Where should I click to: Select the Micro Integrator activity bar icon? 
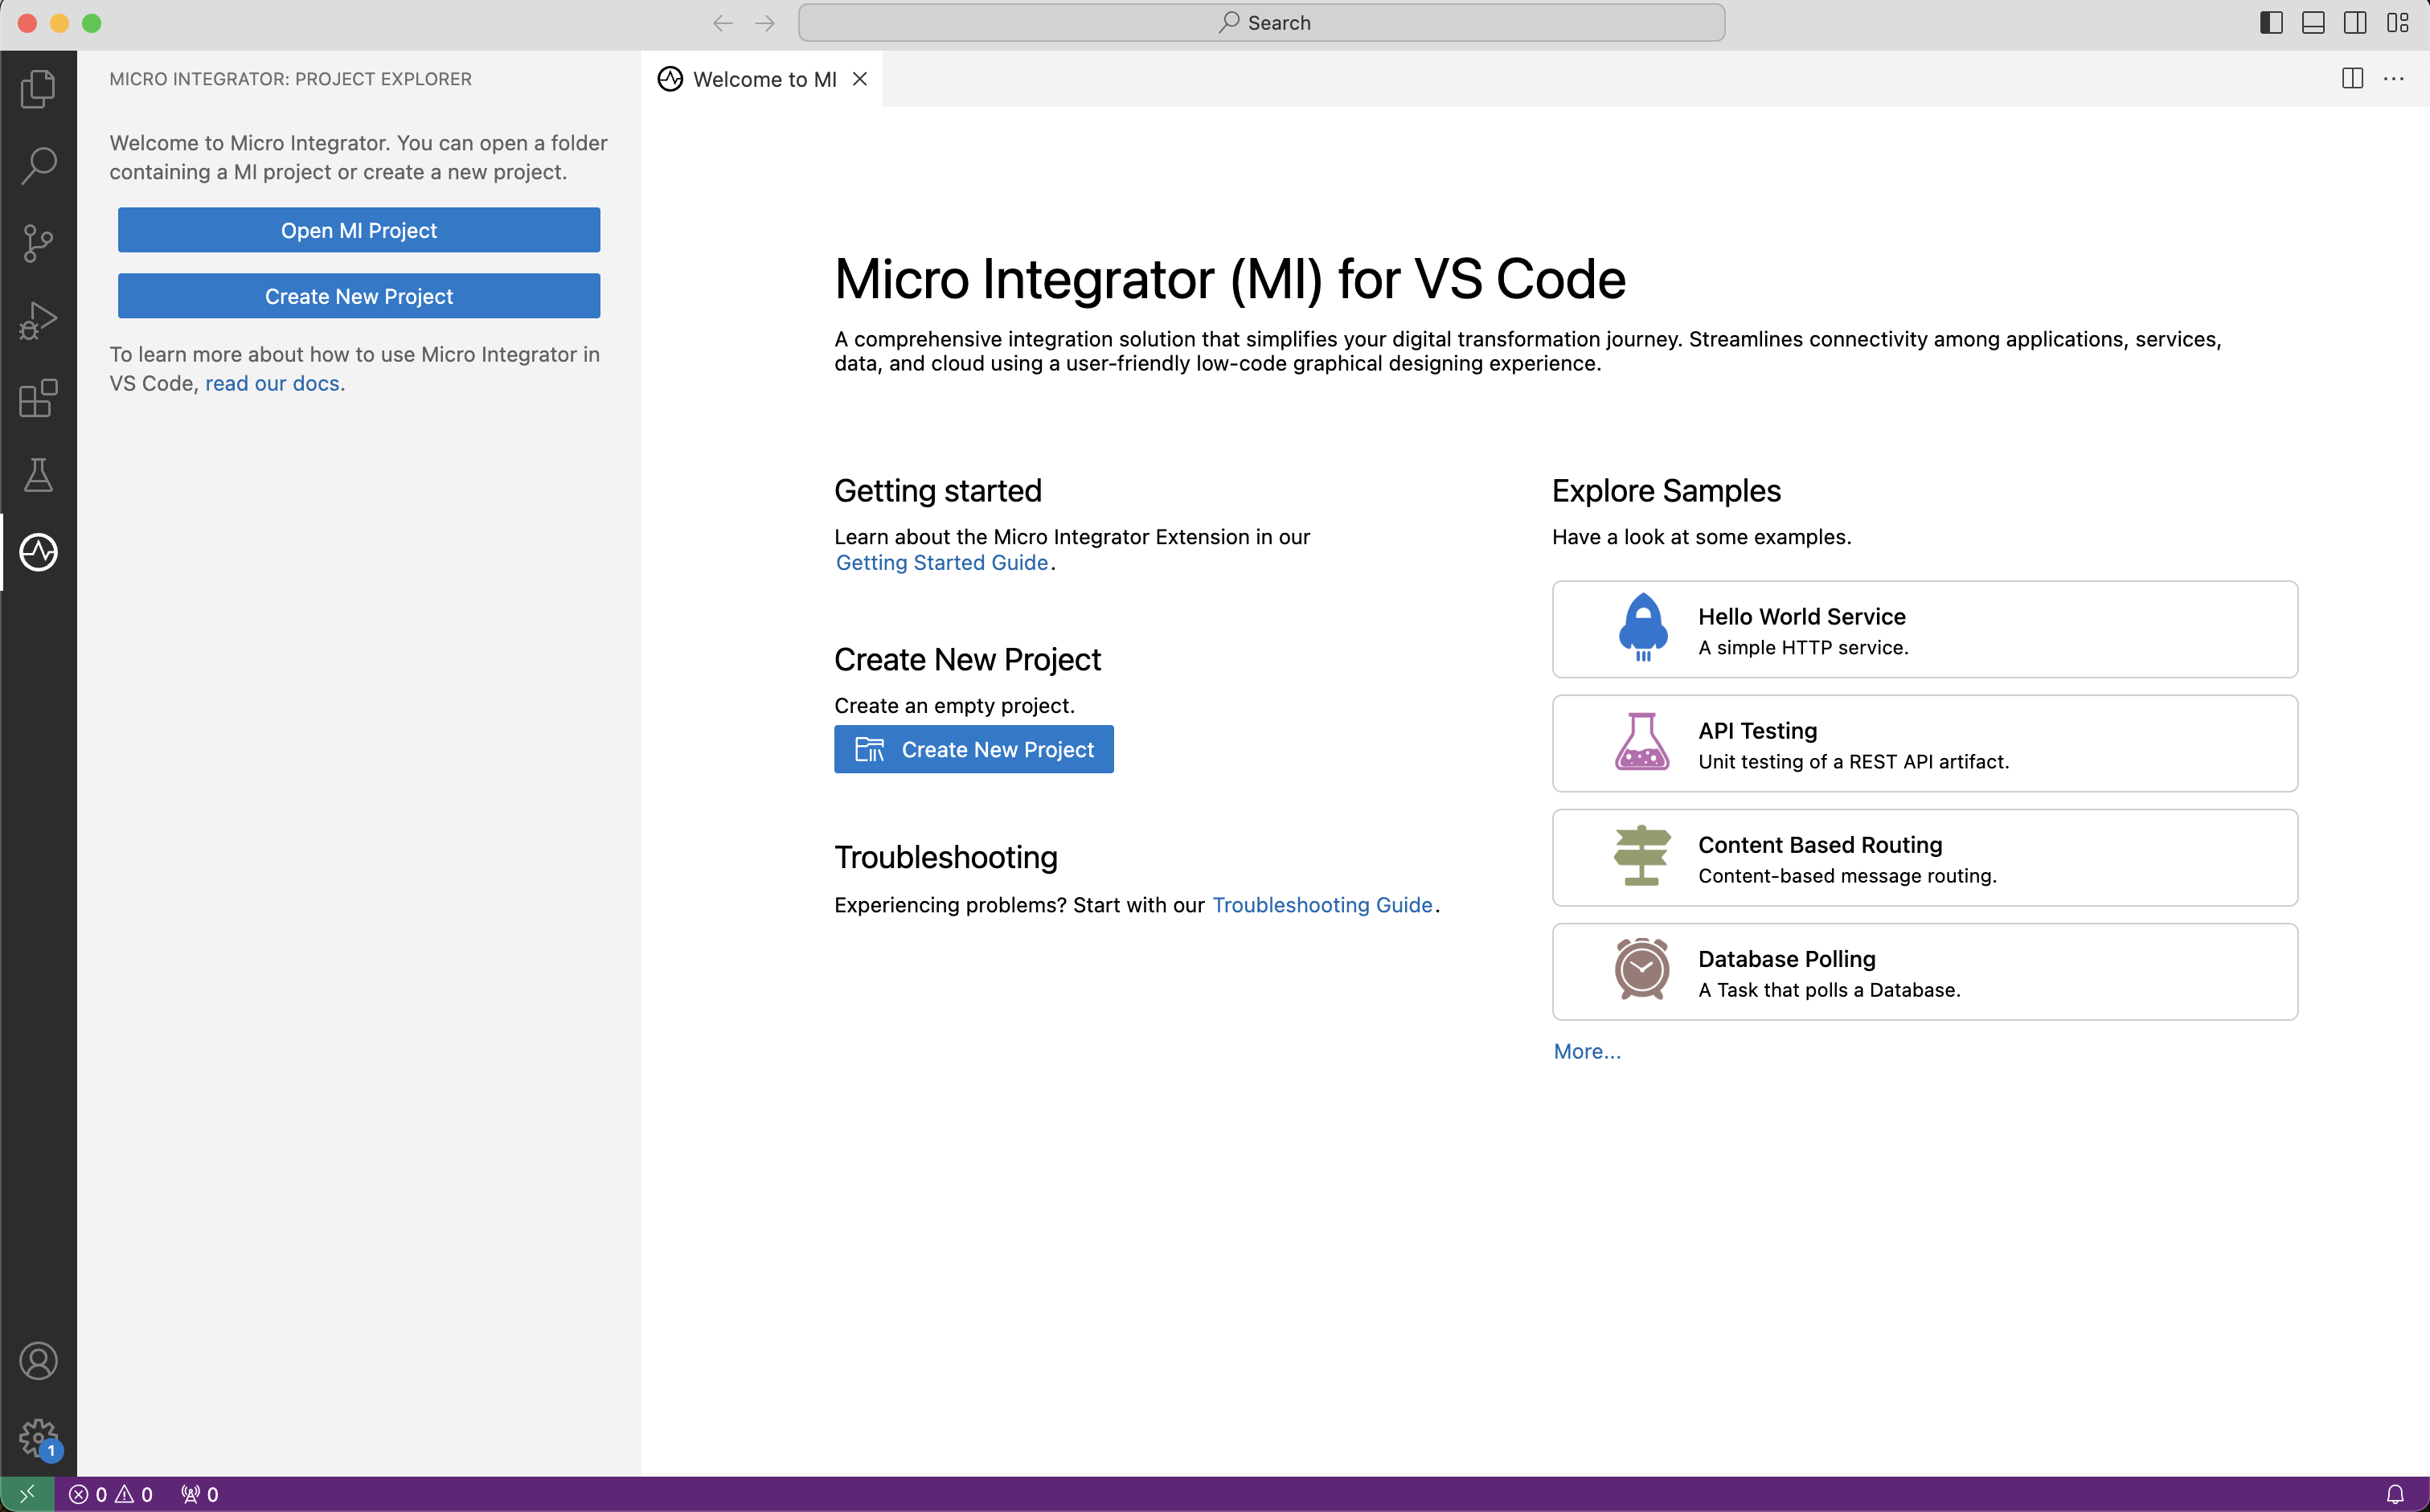pos(38,552)
